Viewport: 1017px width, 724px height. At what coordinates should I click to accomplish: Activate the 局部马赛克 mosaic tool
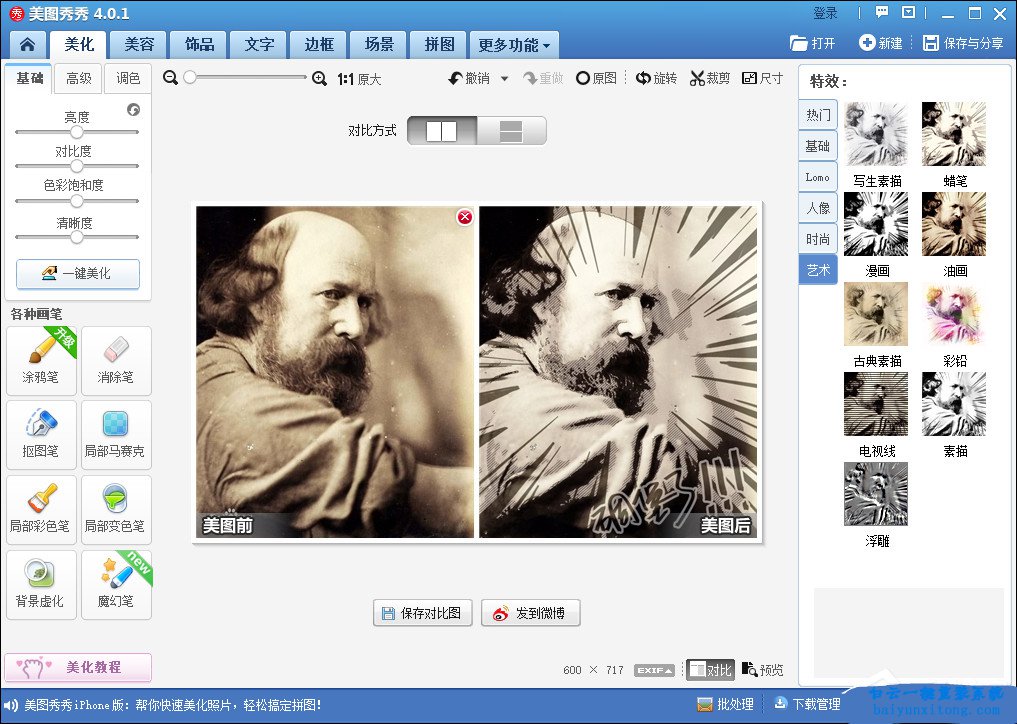coord(116,435)
